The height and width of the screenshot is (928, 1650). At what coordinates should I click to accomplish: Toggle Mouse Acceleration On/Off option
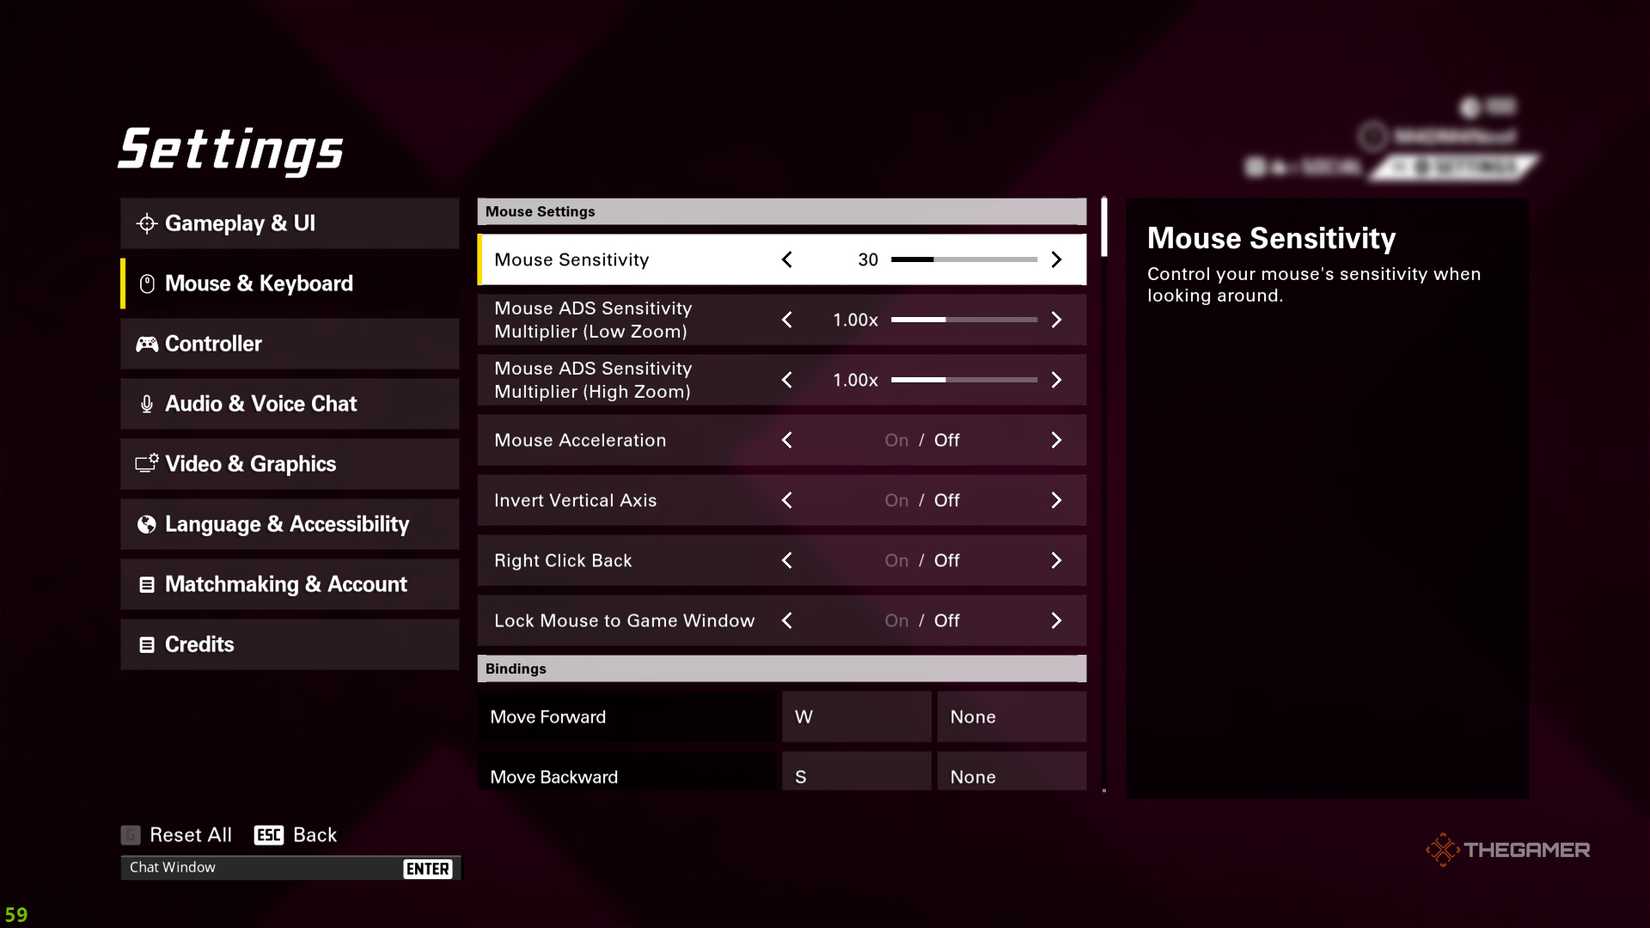click(921, 440)
